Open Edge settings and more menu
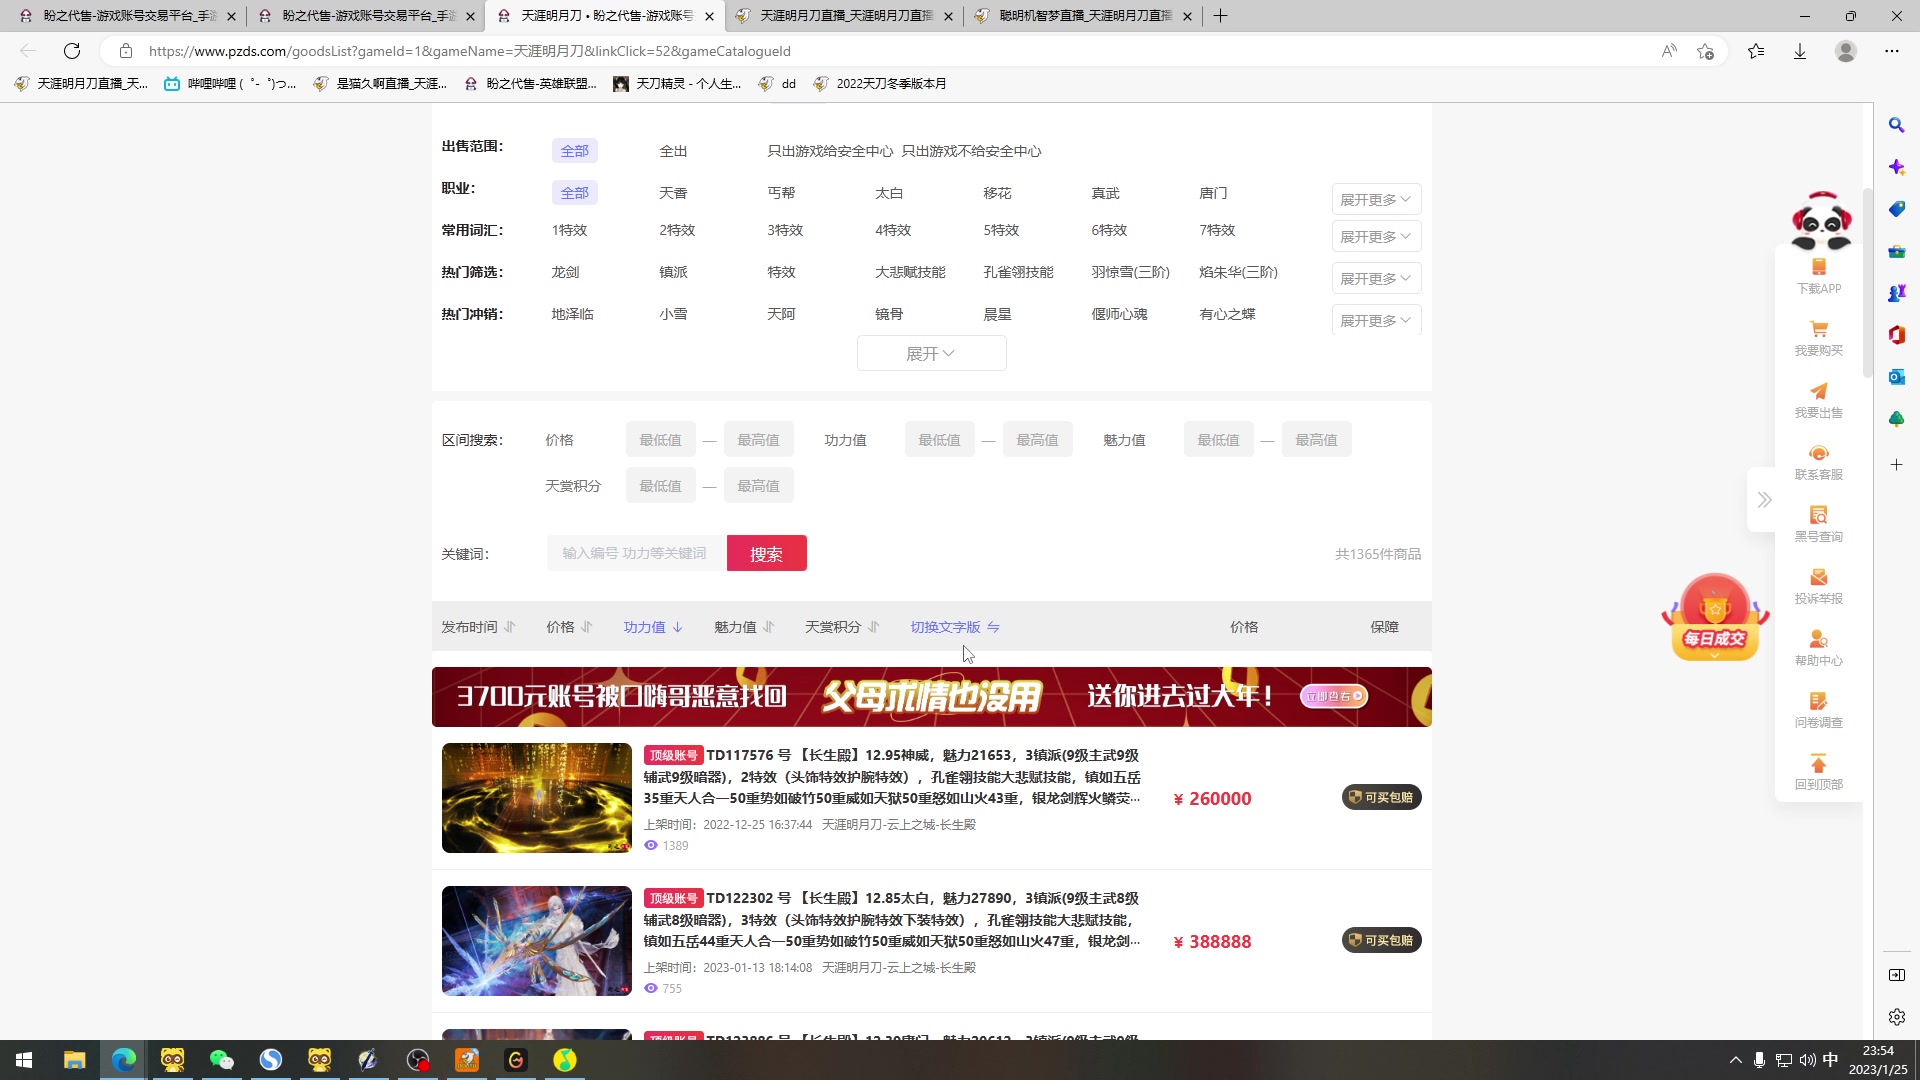Viewport: 1920px width, 1080px height. [x=1891, y=51]
